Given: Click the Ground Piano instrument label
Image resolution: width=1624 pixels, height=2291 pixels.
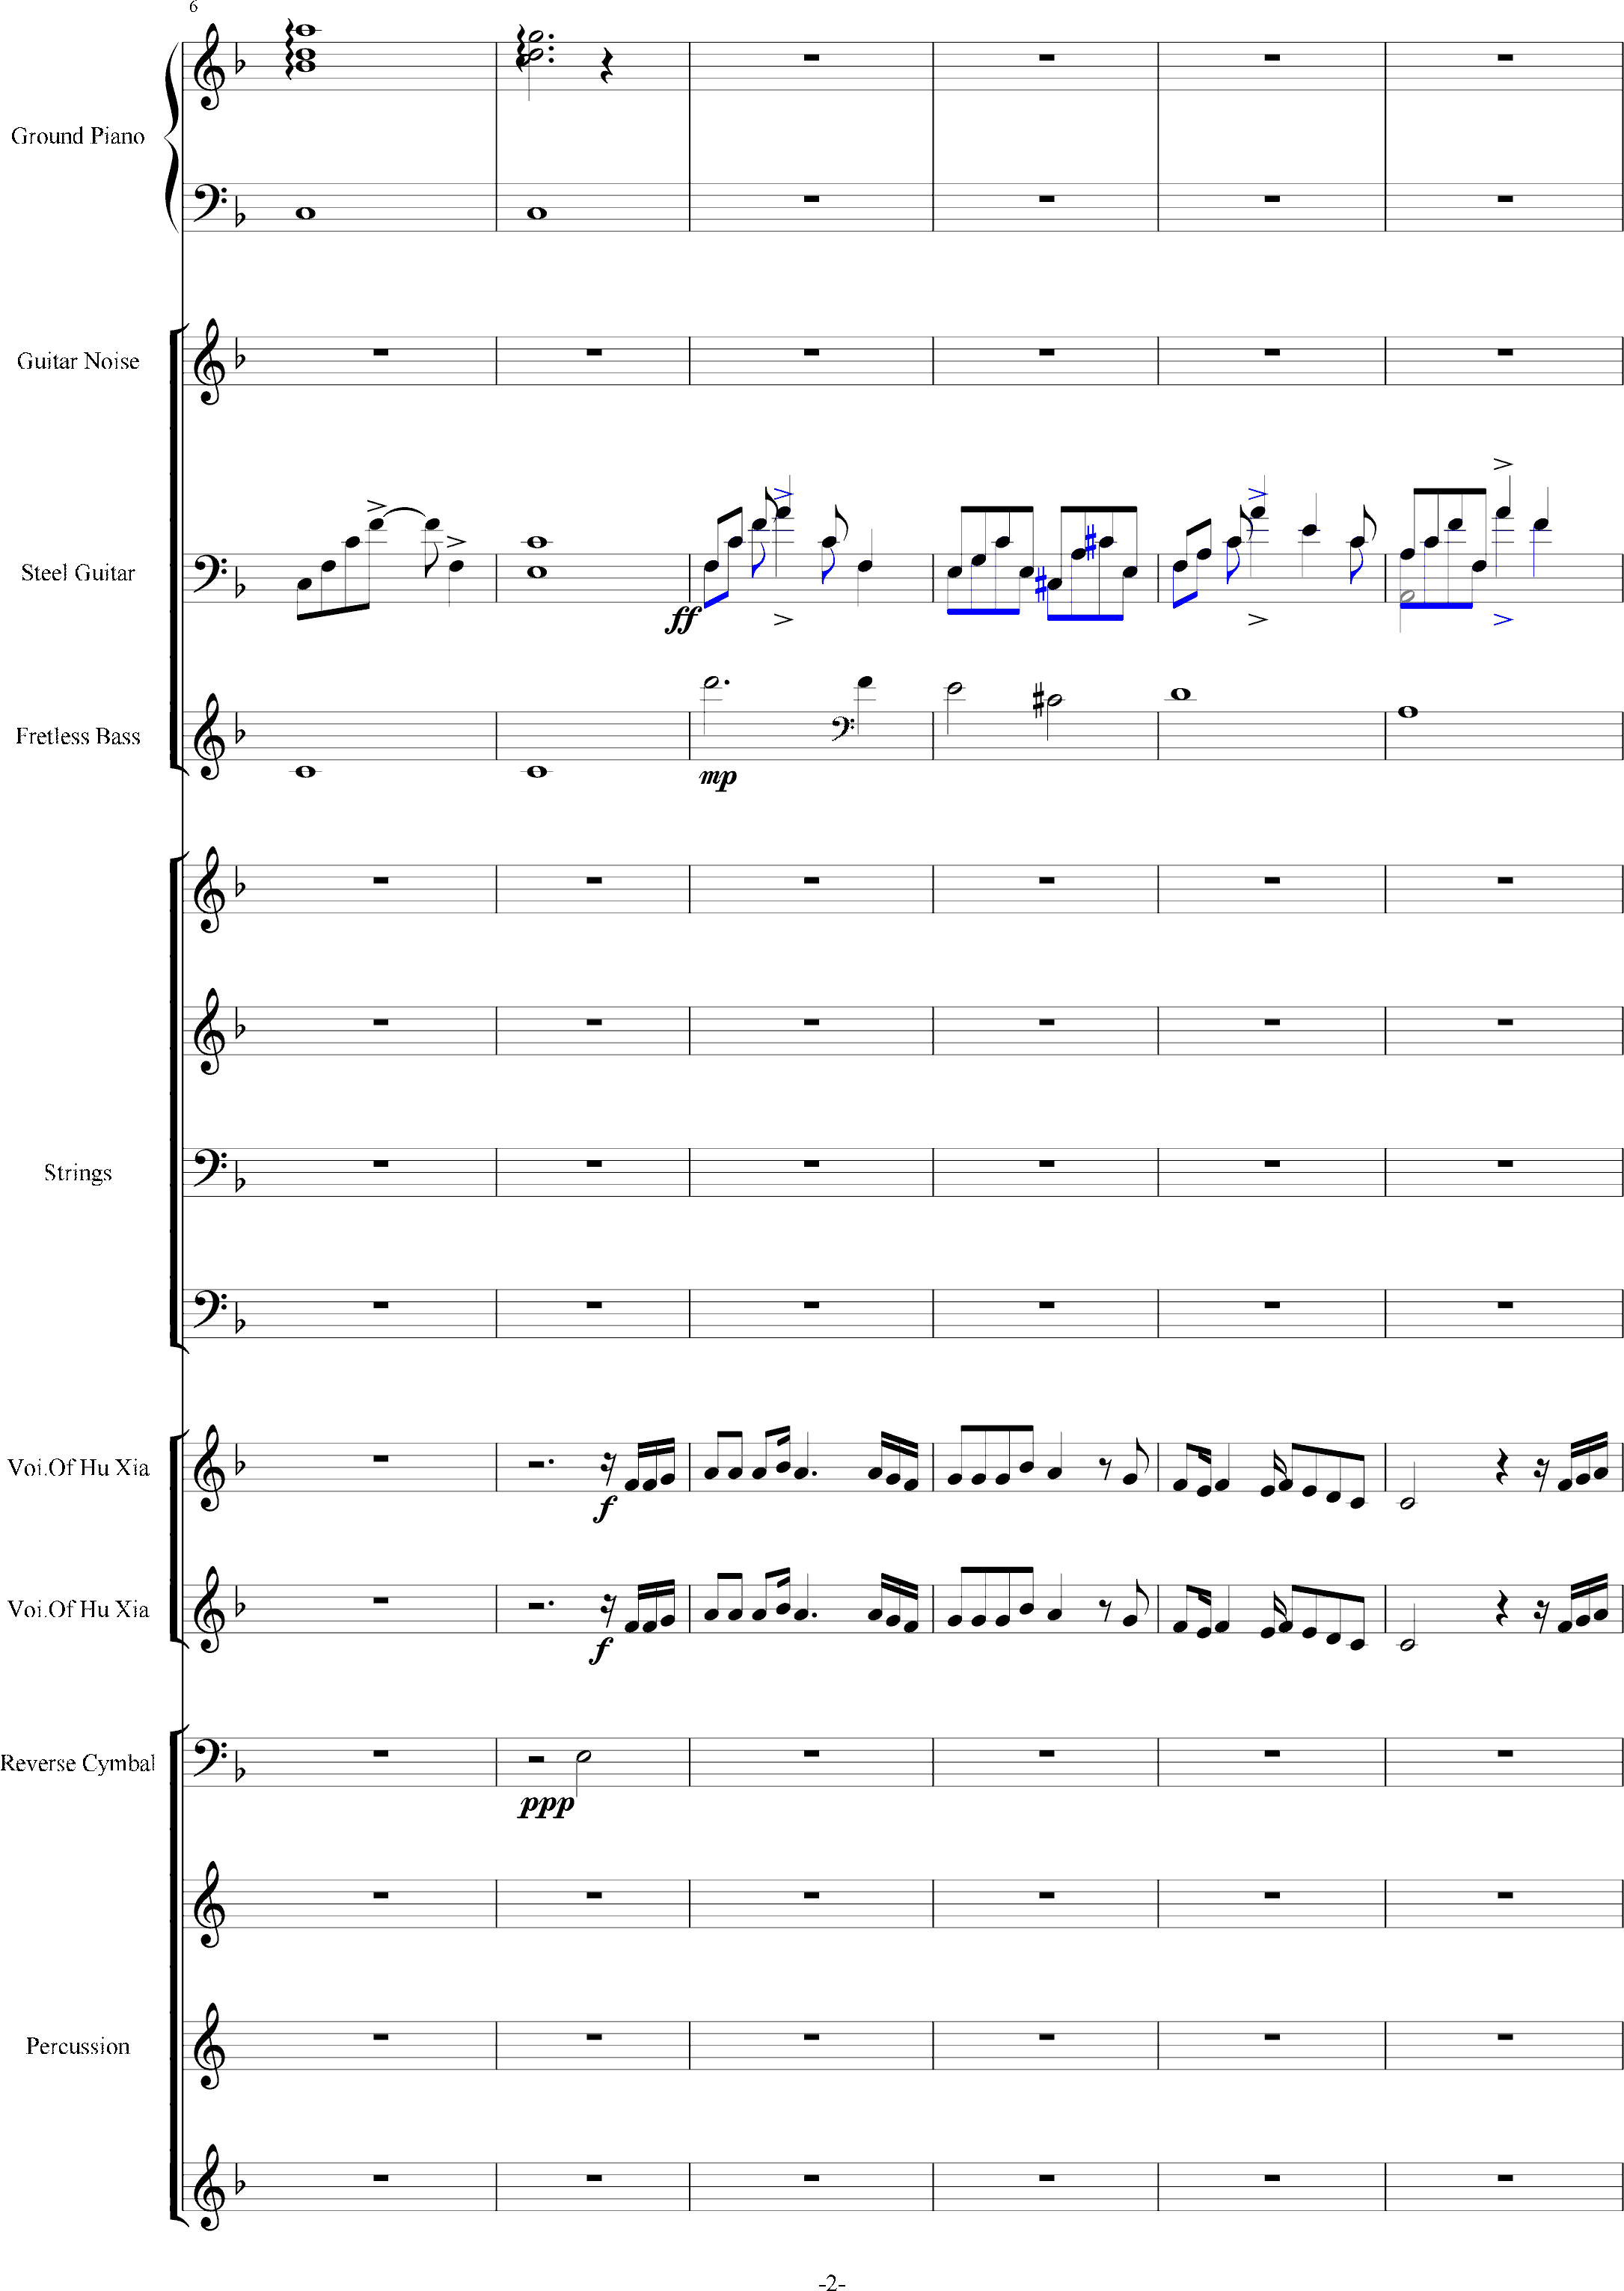Looking at the screenshot, I should coord(78,136).
